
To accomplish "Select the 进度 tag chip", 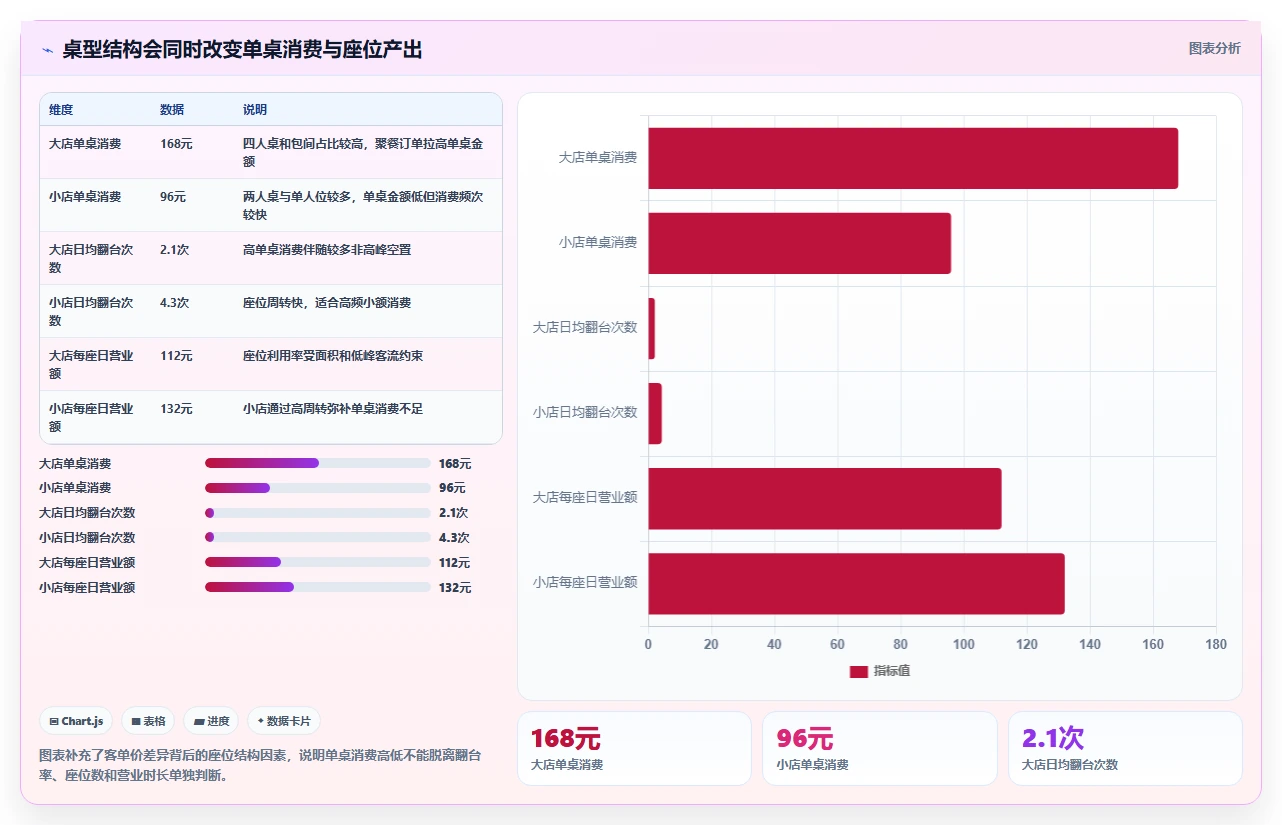I will click(x=211, y=721).
